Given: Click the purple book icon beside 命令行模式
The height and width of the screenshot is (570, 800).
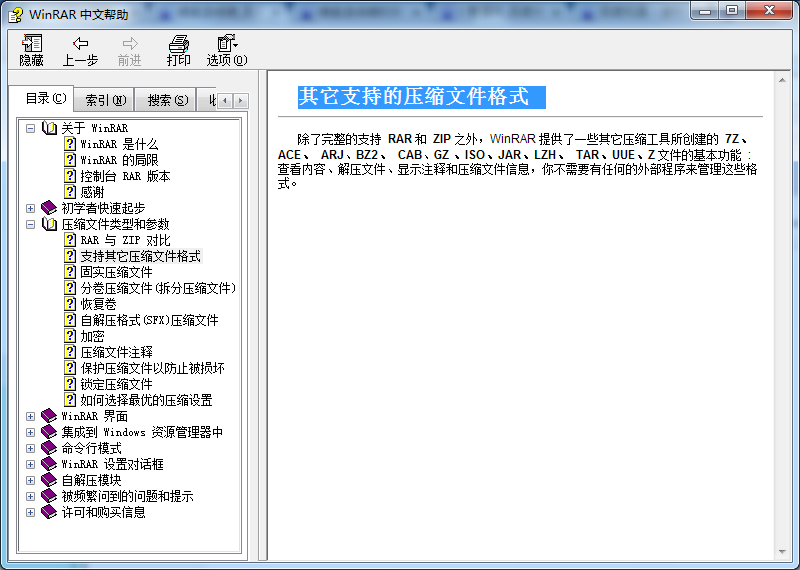Looking at the screenshot, I should 49,448.
